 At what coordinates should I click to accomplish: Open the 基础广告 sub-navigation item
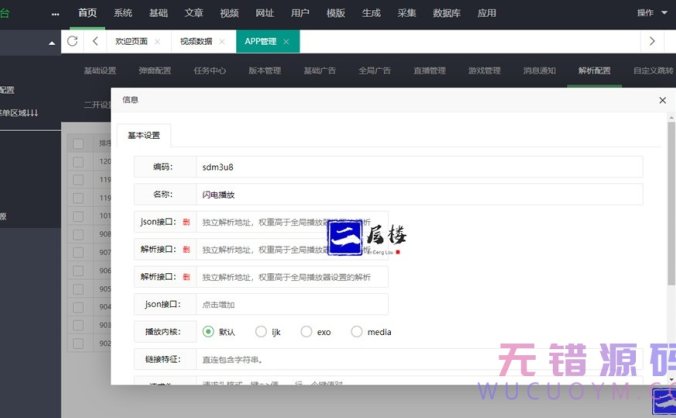319,71
